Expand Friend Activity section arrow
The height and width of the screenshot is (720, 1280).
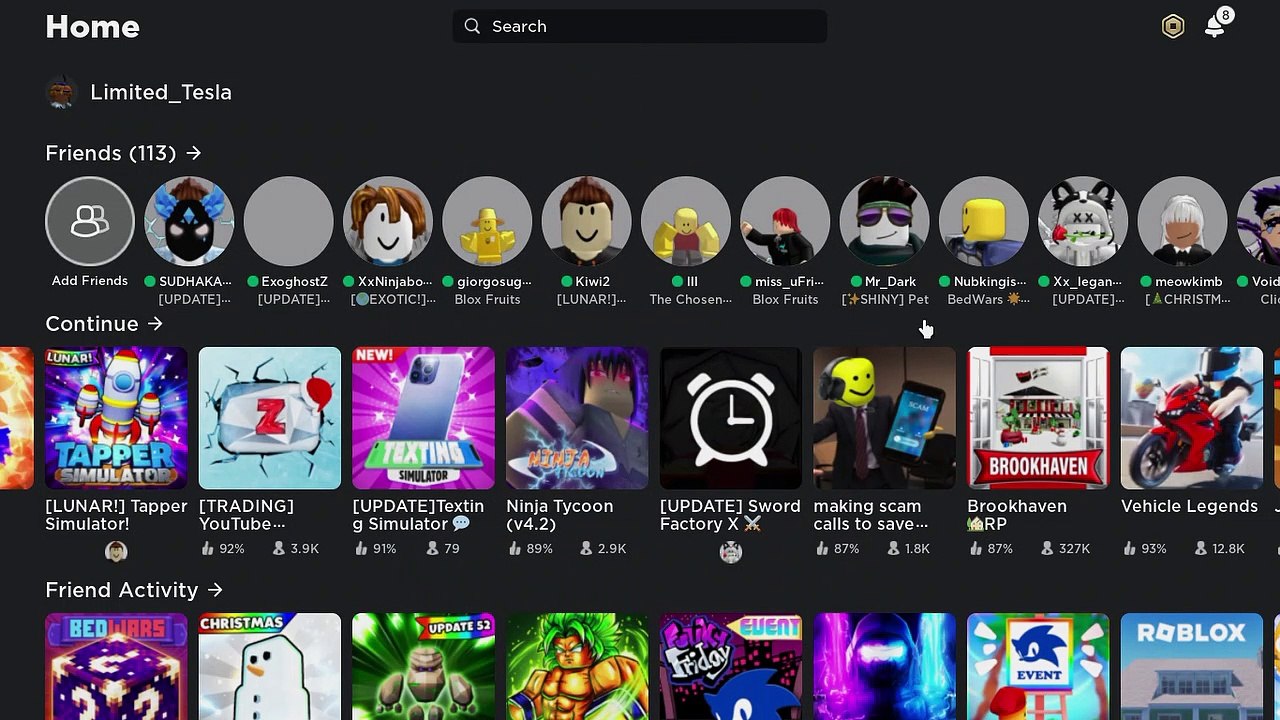point(215,590)
